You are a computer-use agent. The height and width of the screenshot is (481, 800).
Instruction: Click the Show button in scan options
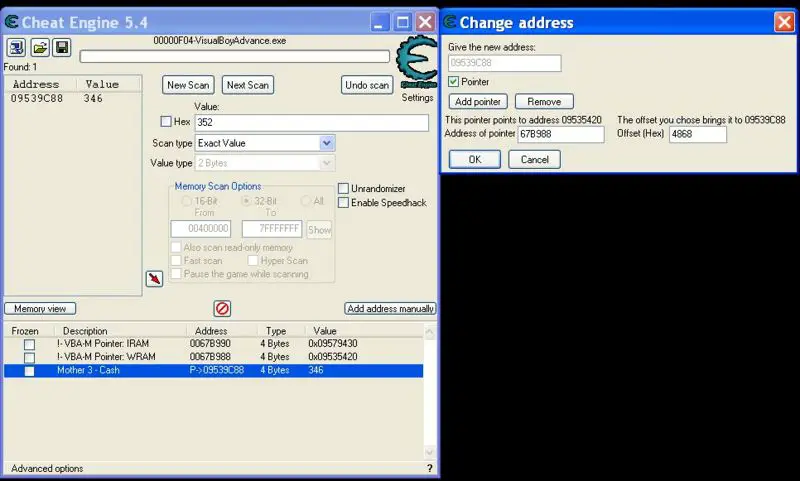click(x=319, y=230)
